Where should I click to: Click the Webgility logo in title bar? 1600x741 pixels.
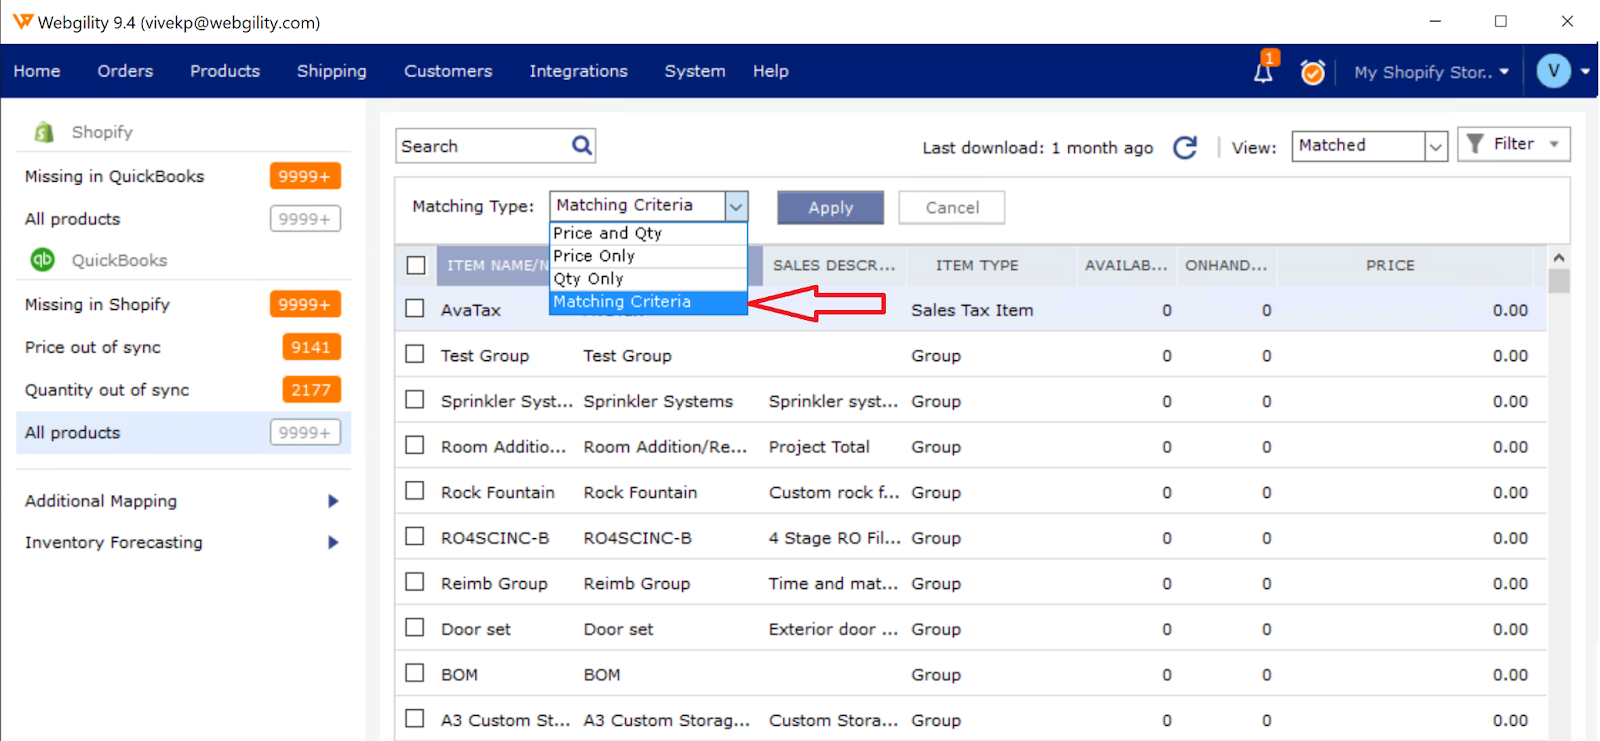[22, 22]
